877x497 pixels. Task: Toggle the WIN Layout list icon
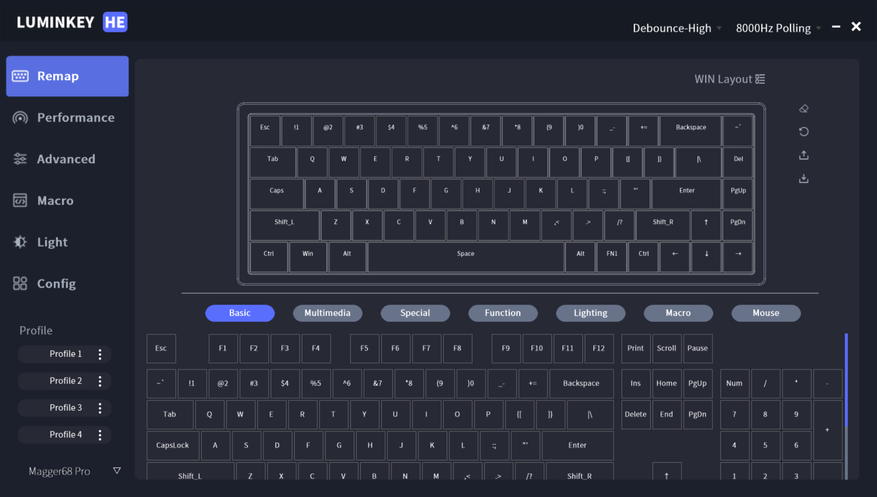[x=760, y=79]
